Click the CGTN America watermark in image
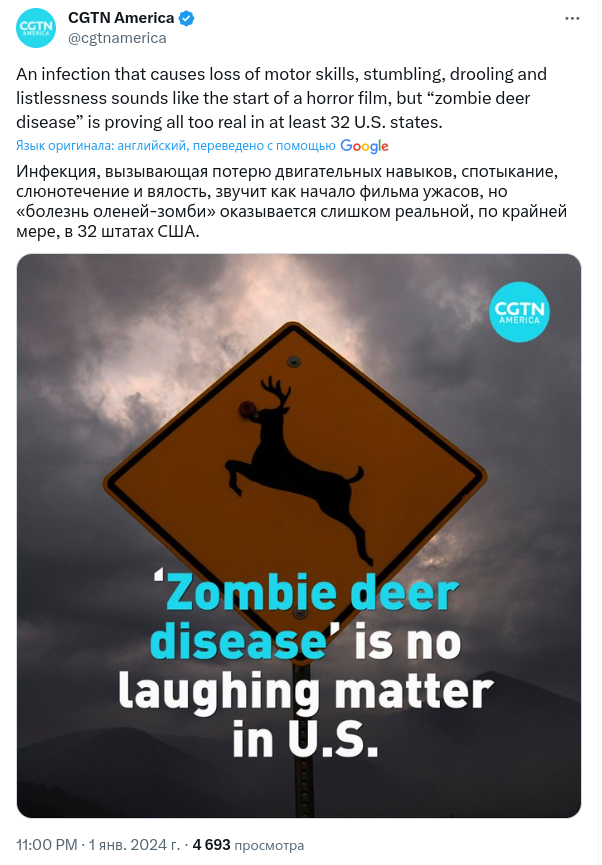This screenshot has height=865, width=602. coord(519,312)
